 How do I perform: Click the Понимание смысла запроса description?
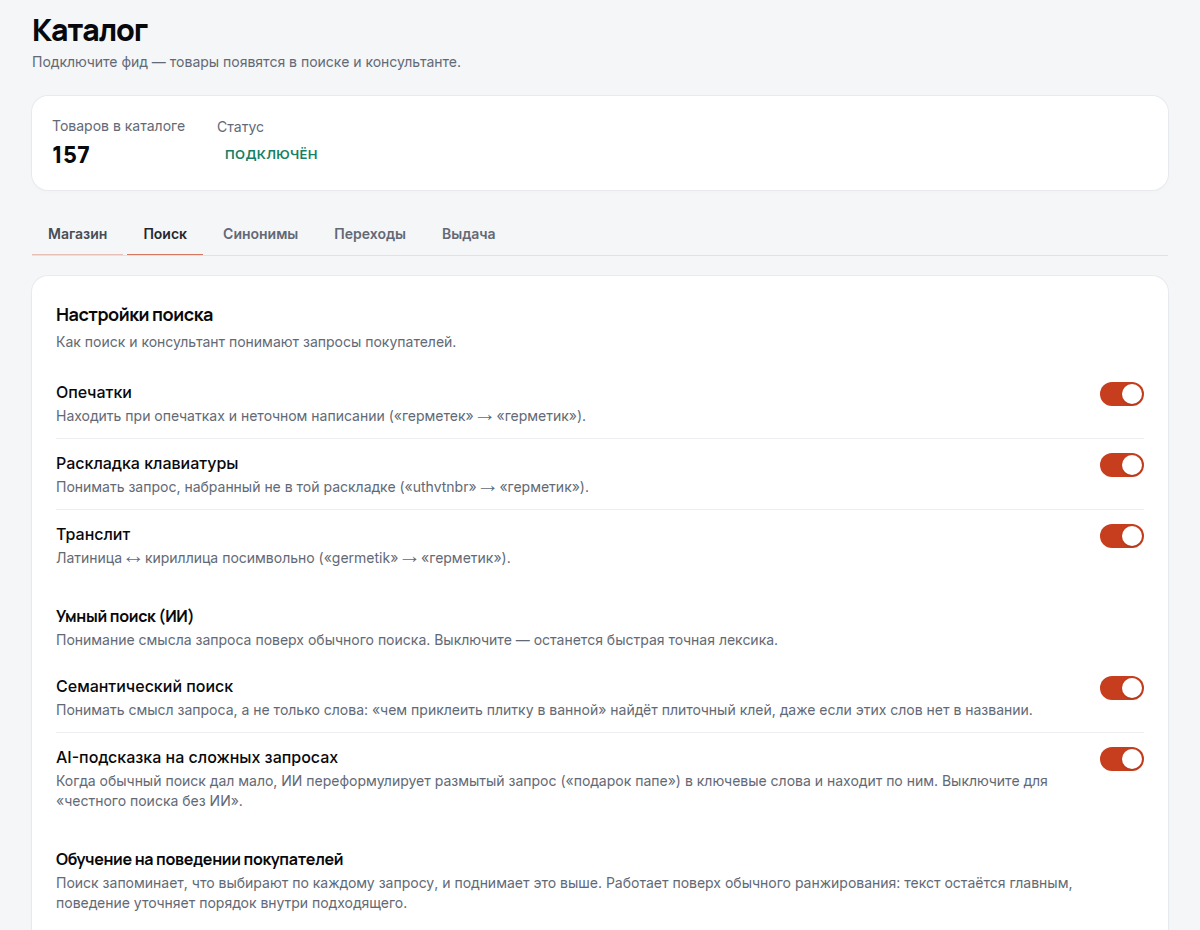click(417, 639)
